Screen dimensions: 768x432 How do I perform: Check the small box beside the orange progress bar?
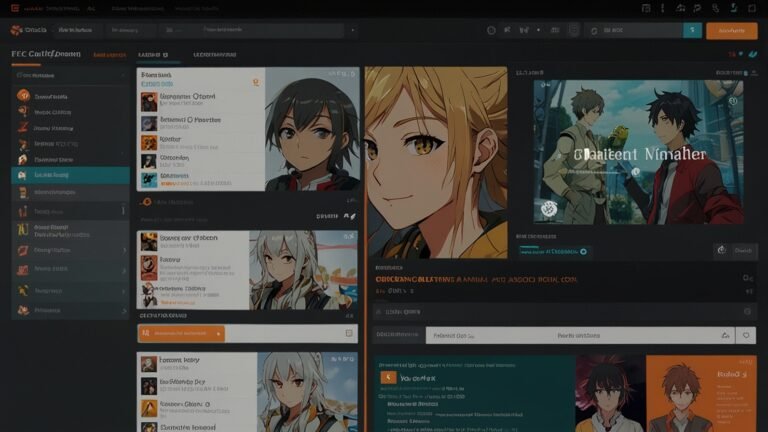click(x=349, y=333)
